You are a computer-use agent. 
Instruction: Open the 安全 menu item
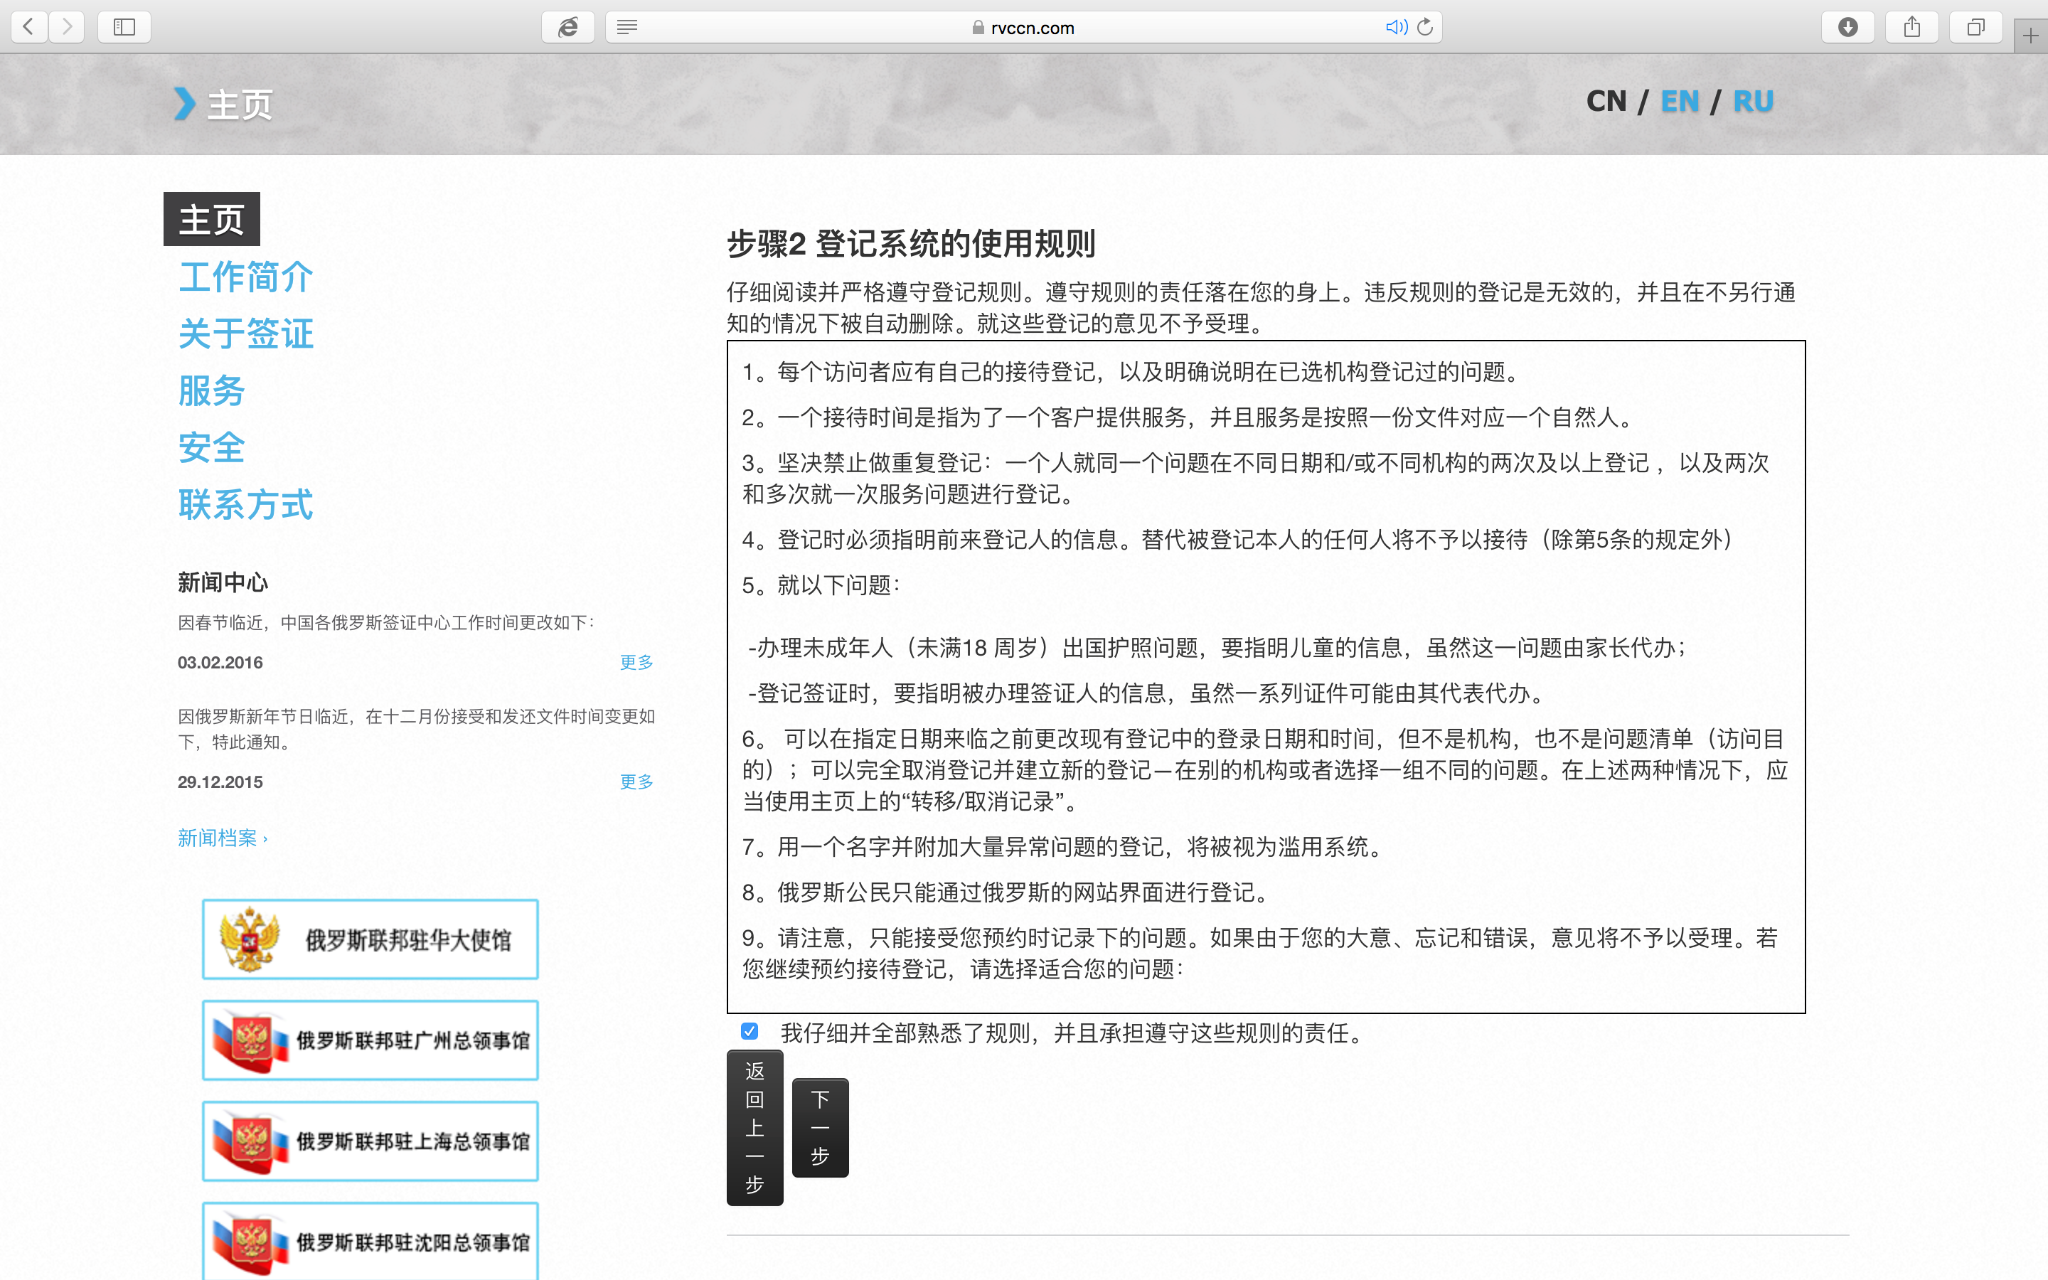pyautogui.click(x=212, y=448)
